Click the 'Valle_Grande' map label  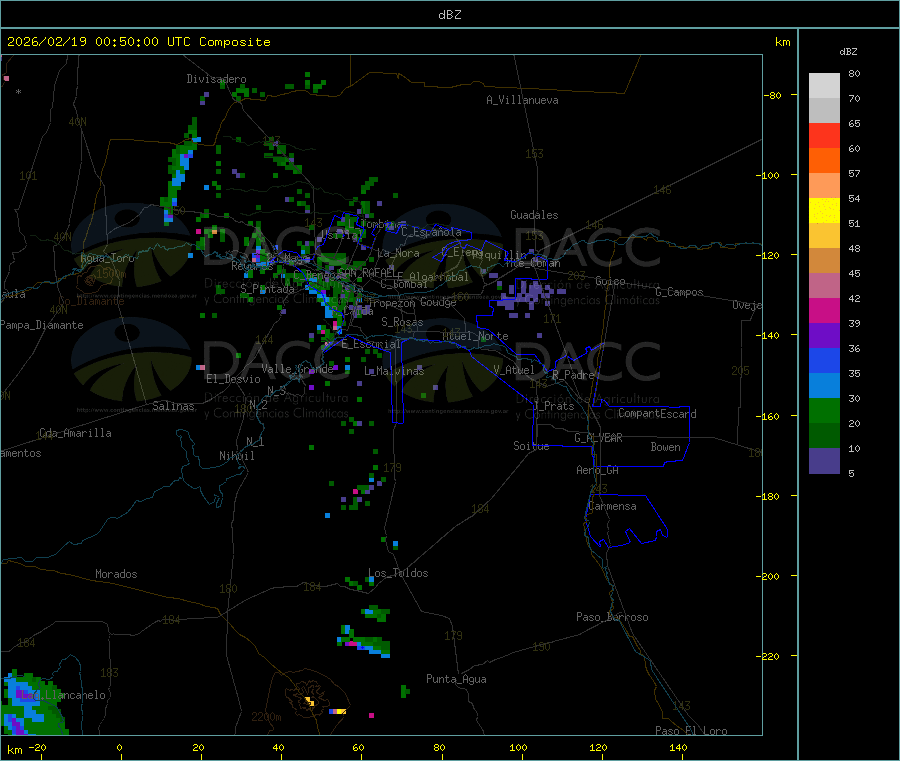pos(298,368)
